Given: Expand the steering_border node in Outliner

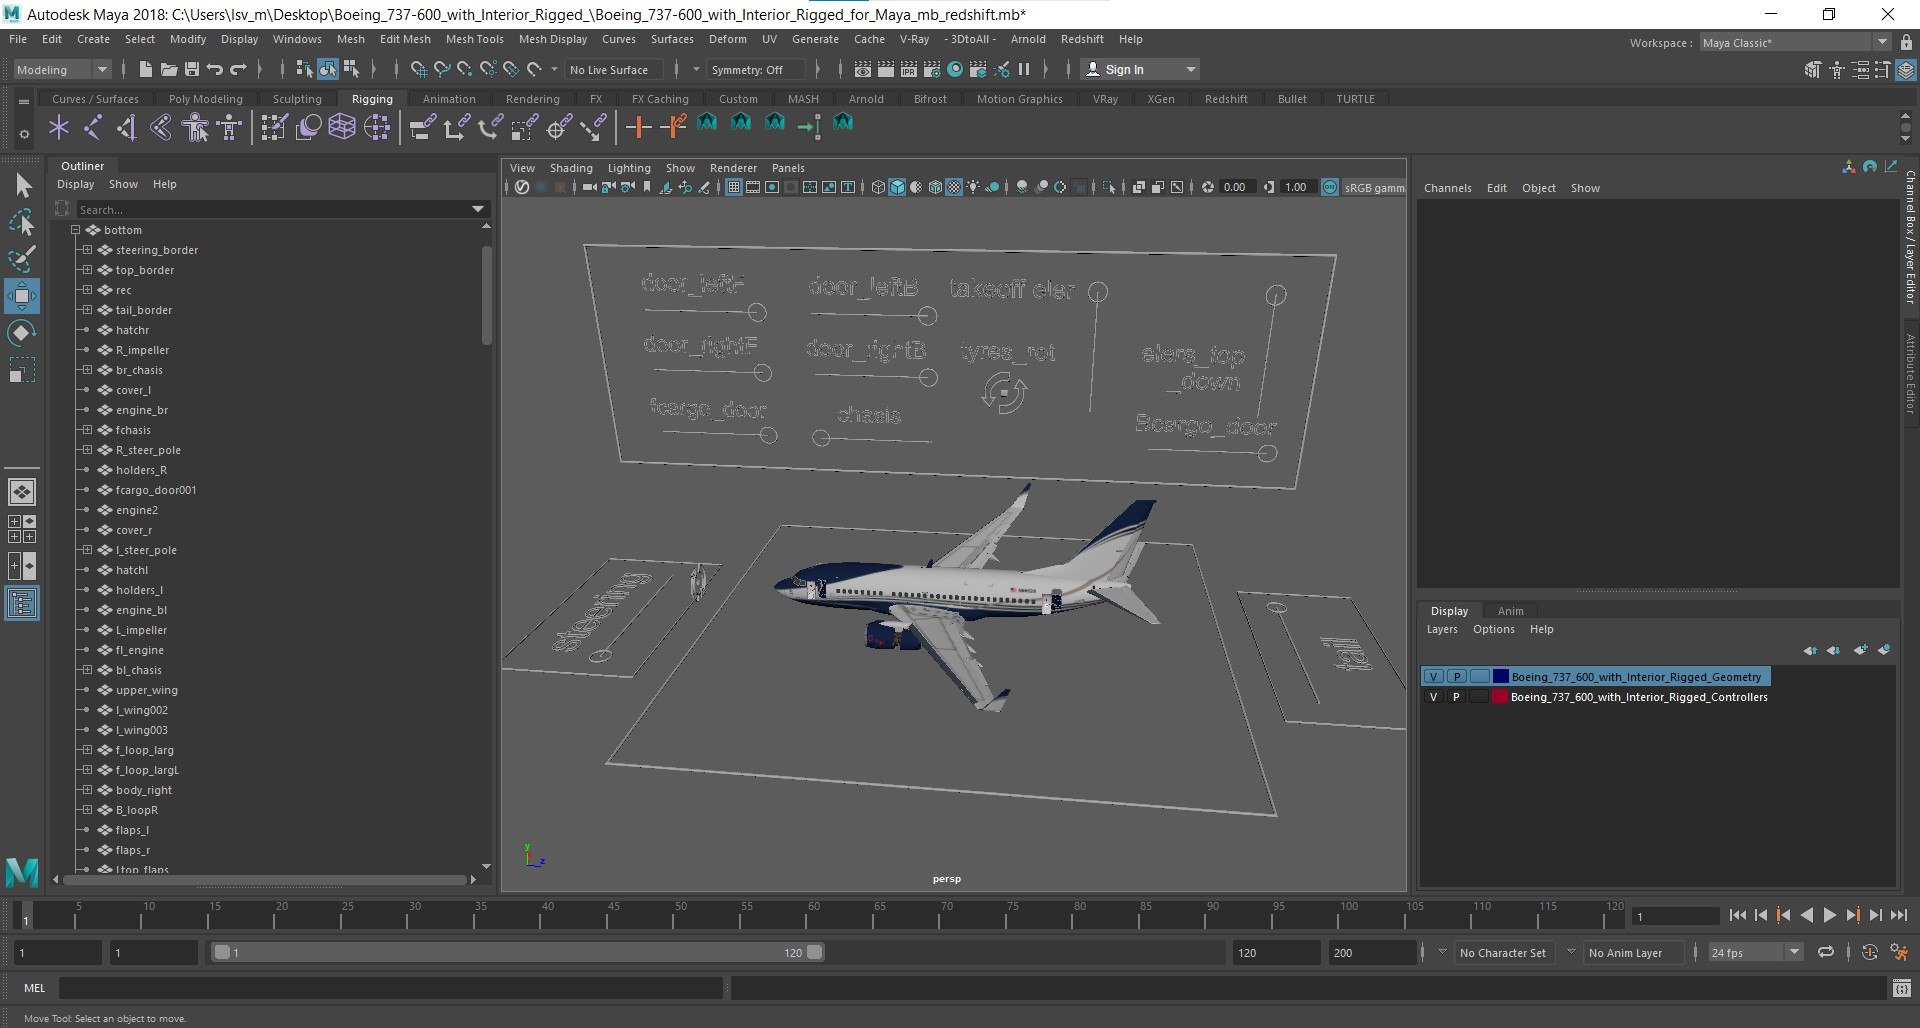Looking at the screenshot, I should click(87, 250).
